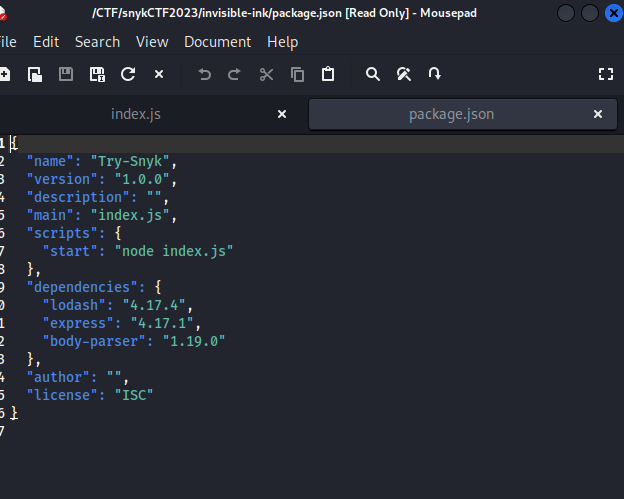Reload the document using toolbar icon

tap(128, 74)
